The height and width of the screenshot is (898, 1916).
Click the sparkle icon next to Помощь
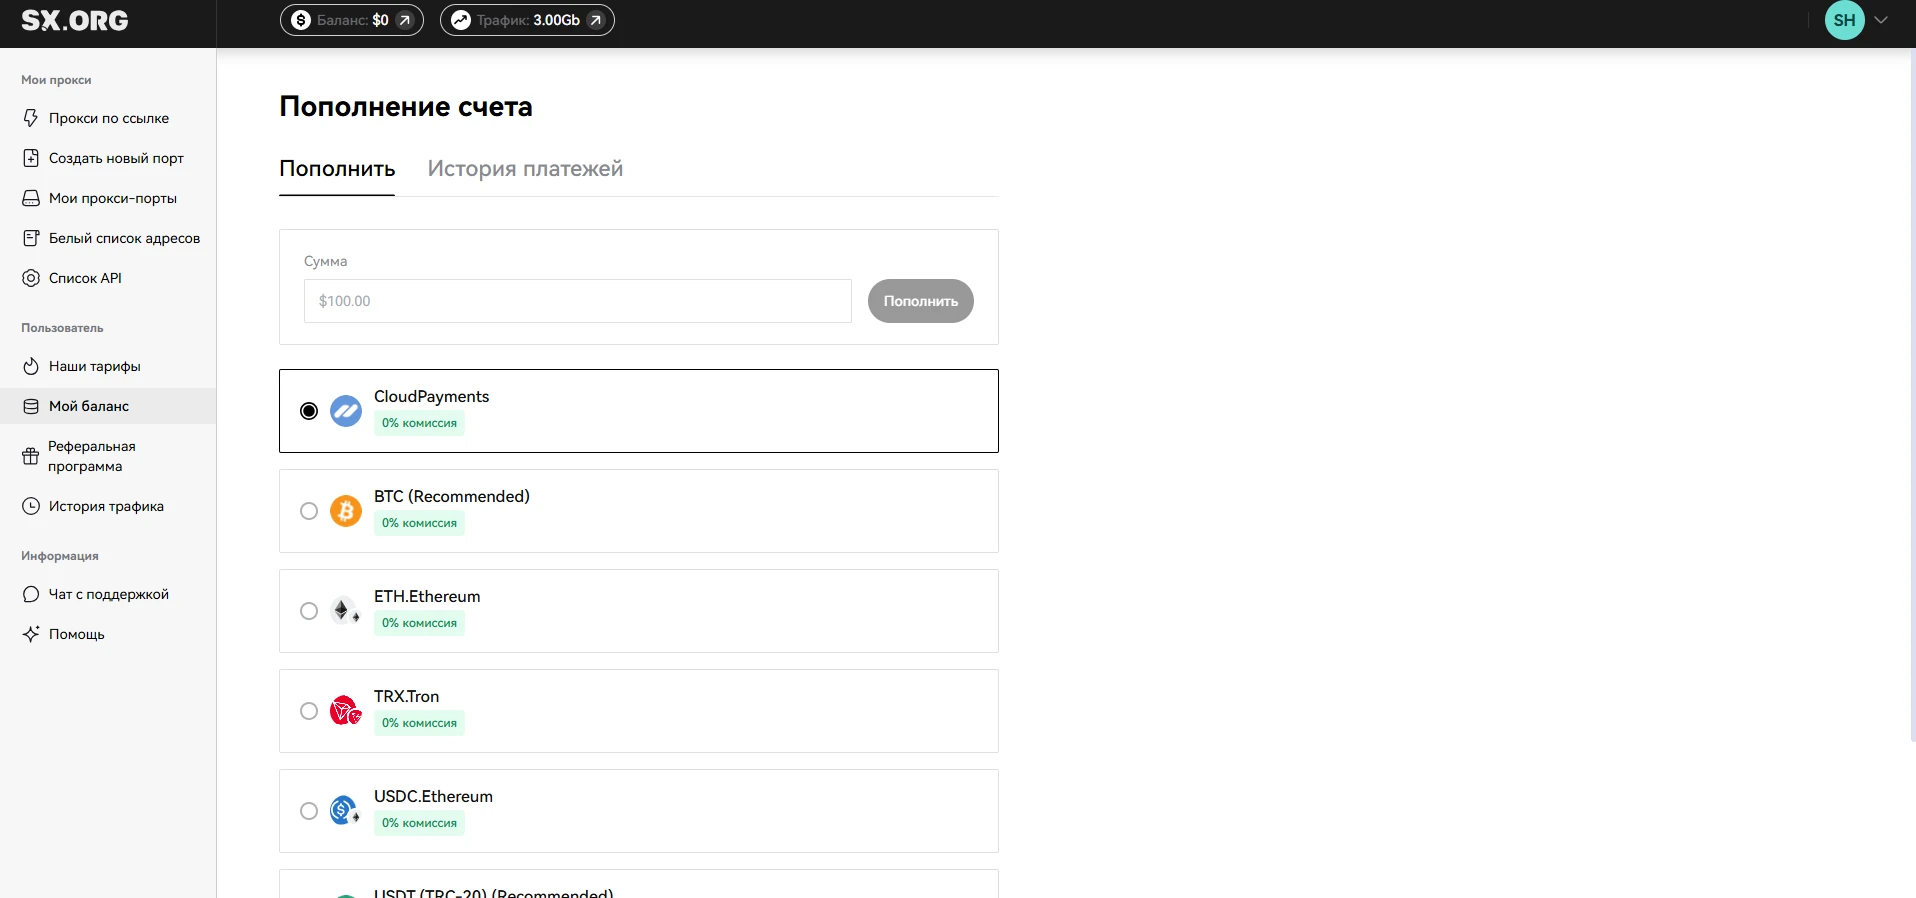click(x=31, y=634)
